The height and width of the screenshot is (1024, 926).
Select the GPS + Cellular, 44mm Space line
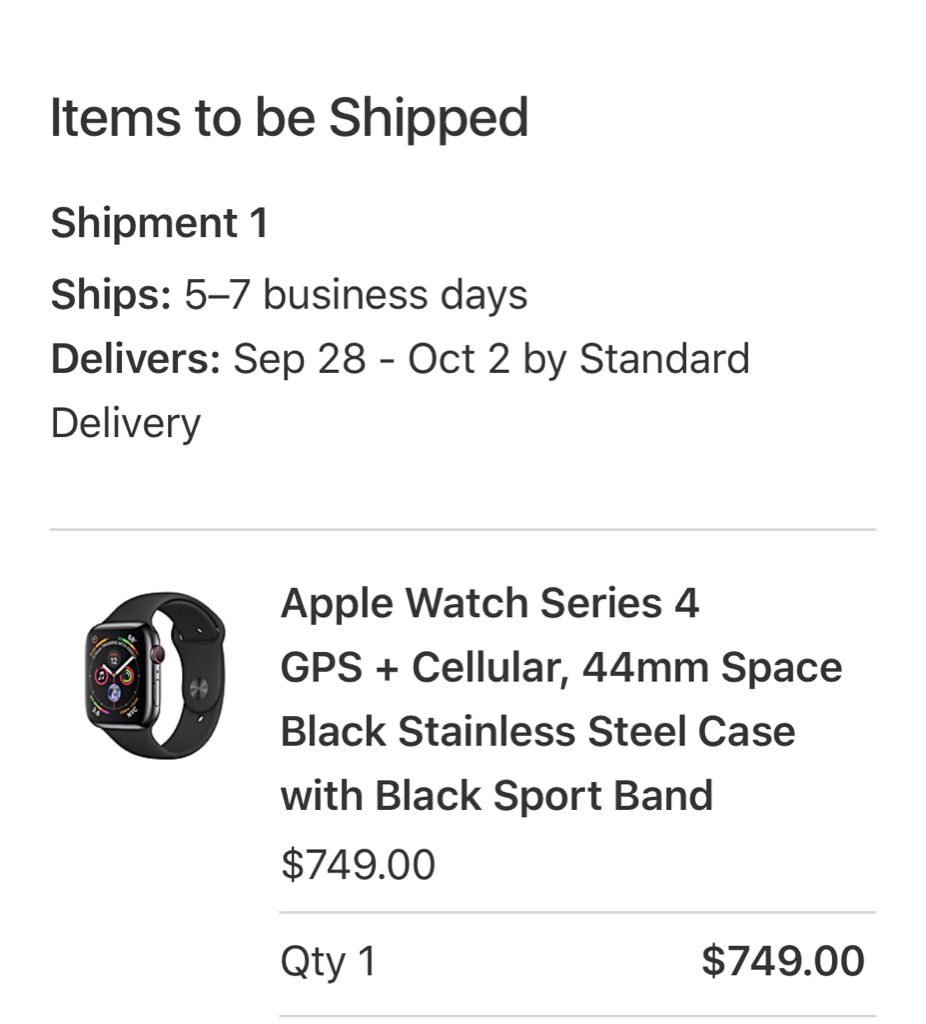tap(562, 667)
